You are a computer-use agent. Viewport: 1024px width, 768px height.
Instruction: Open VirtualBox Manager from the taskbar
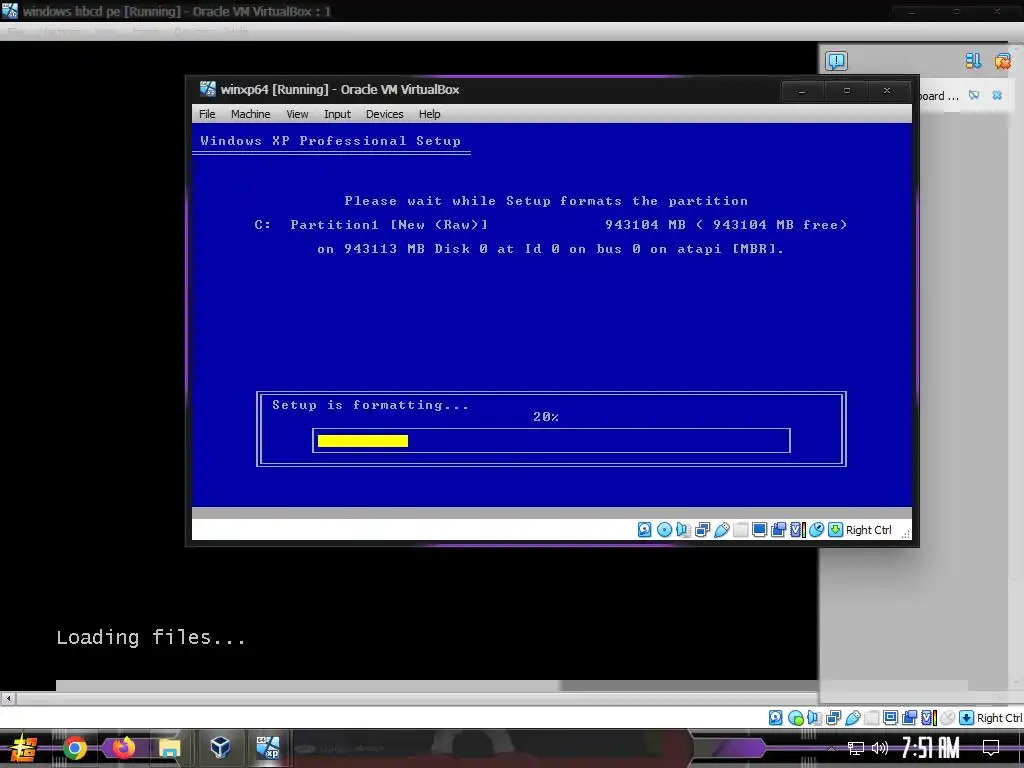tap(220, 747)
